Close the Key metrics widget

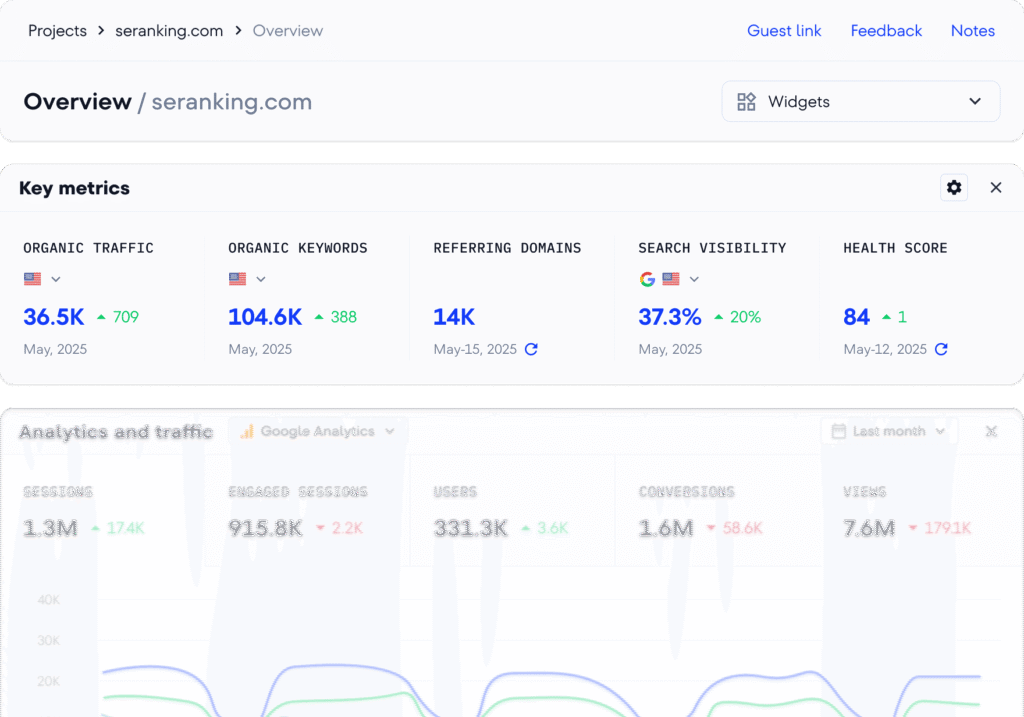996,187
